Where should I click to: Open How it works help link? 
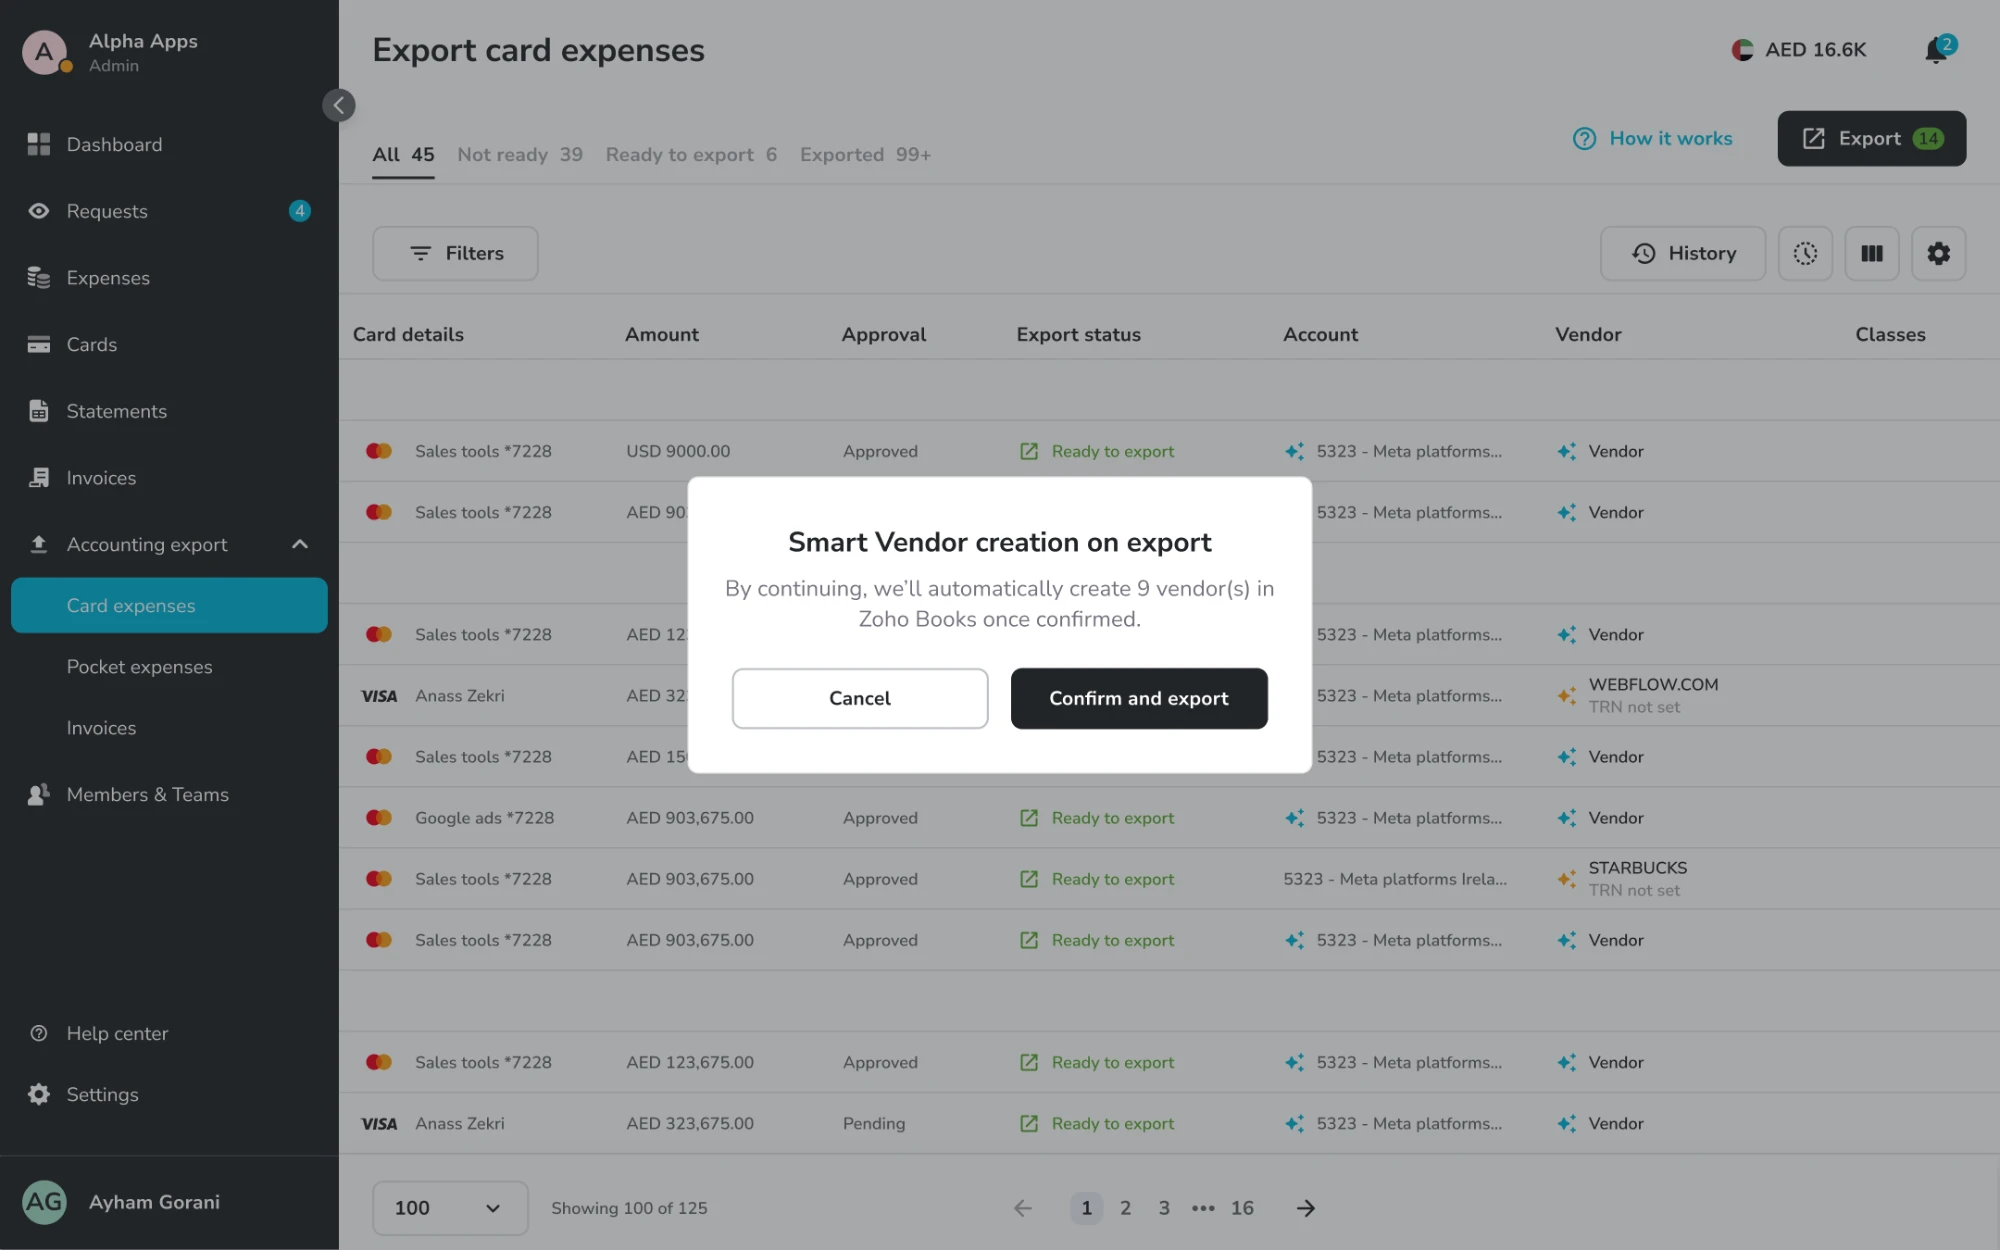(1653, 138)
